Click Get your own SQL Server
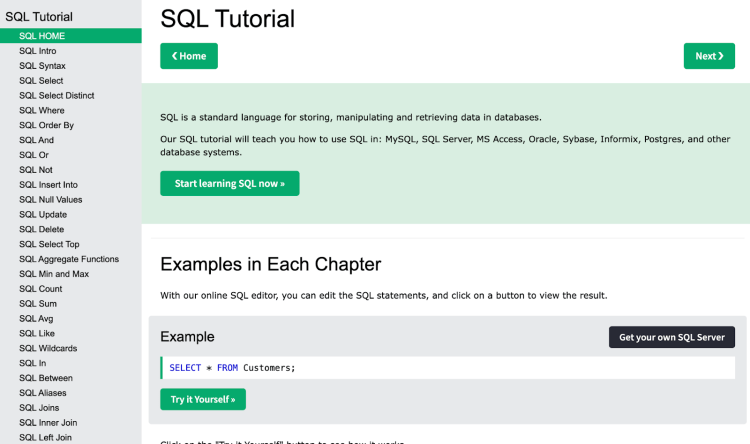Viewport: 750px width, 444px height. [x=672, y=337]
